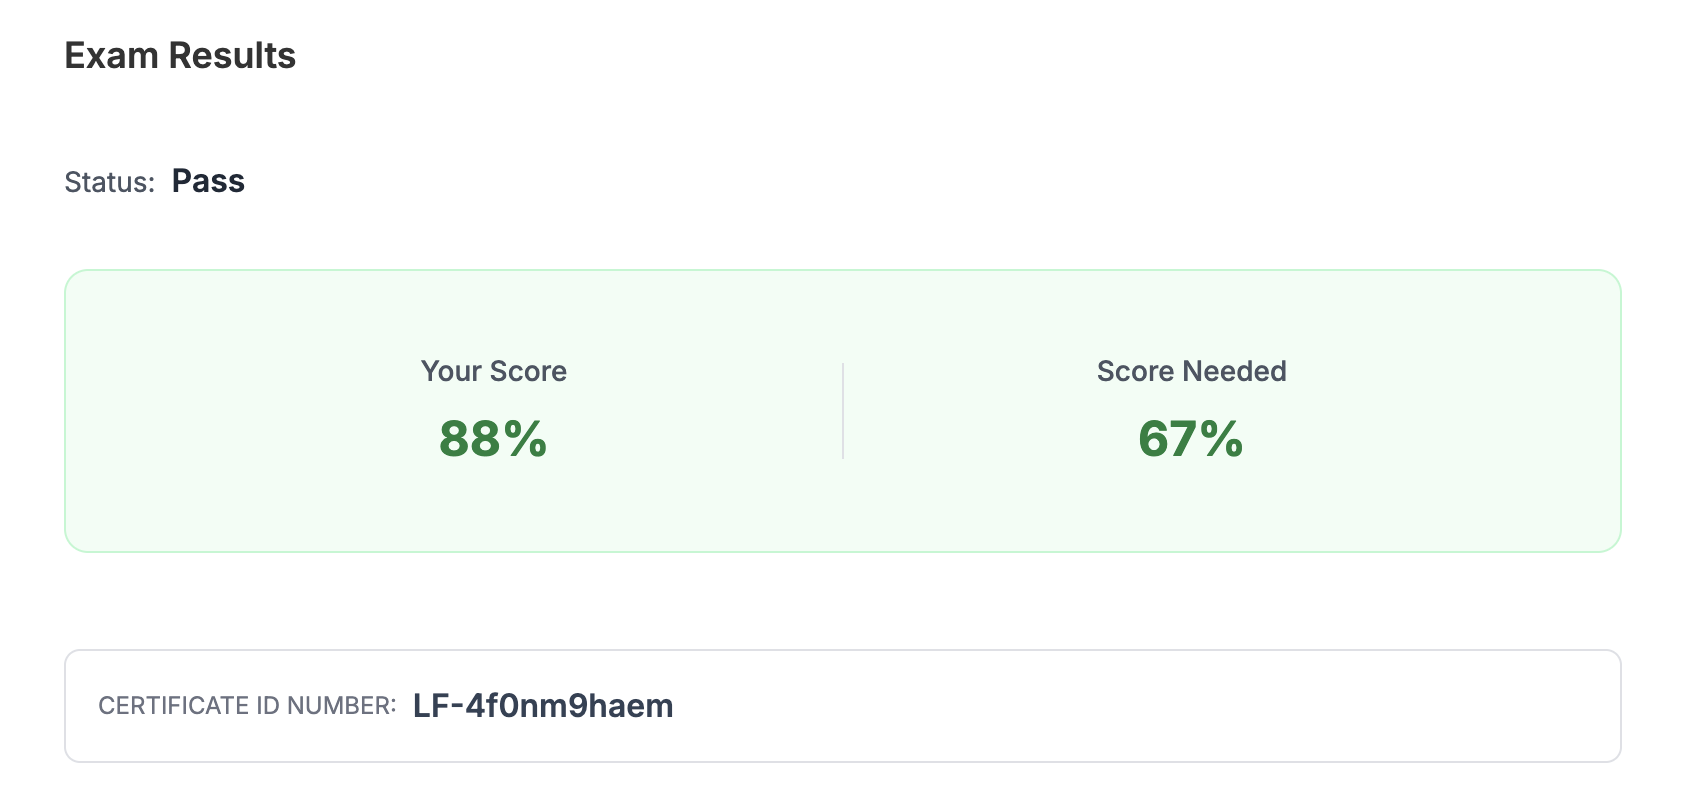1686x798 pixels.
Task: Click the Exam Results heading
Action: tap(180, 56)
